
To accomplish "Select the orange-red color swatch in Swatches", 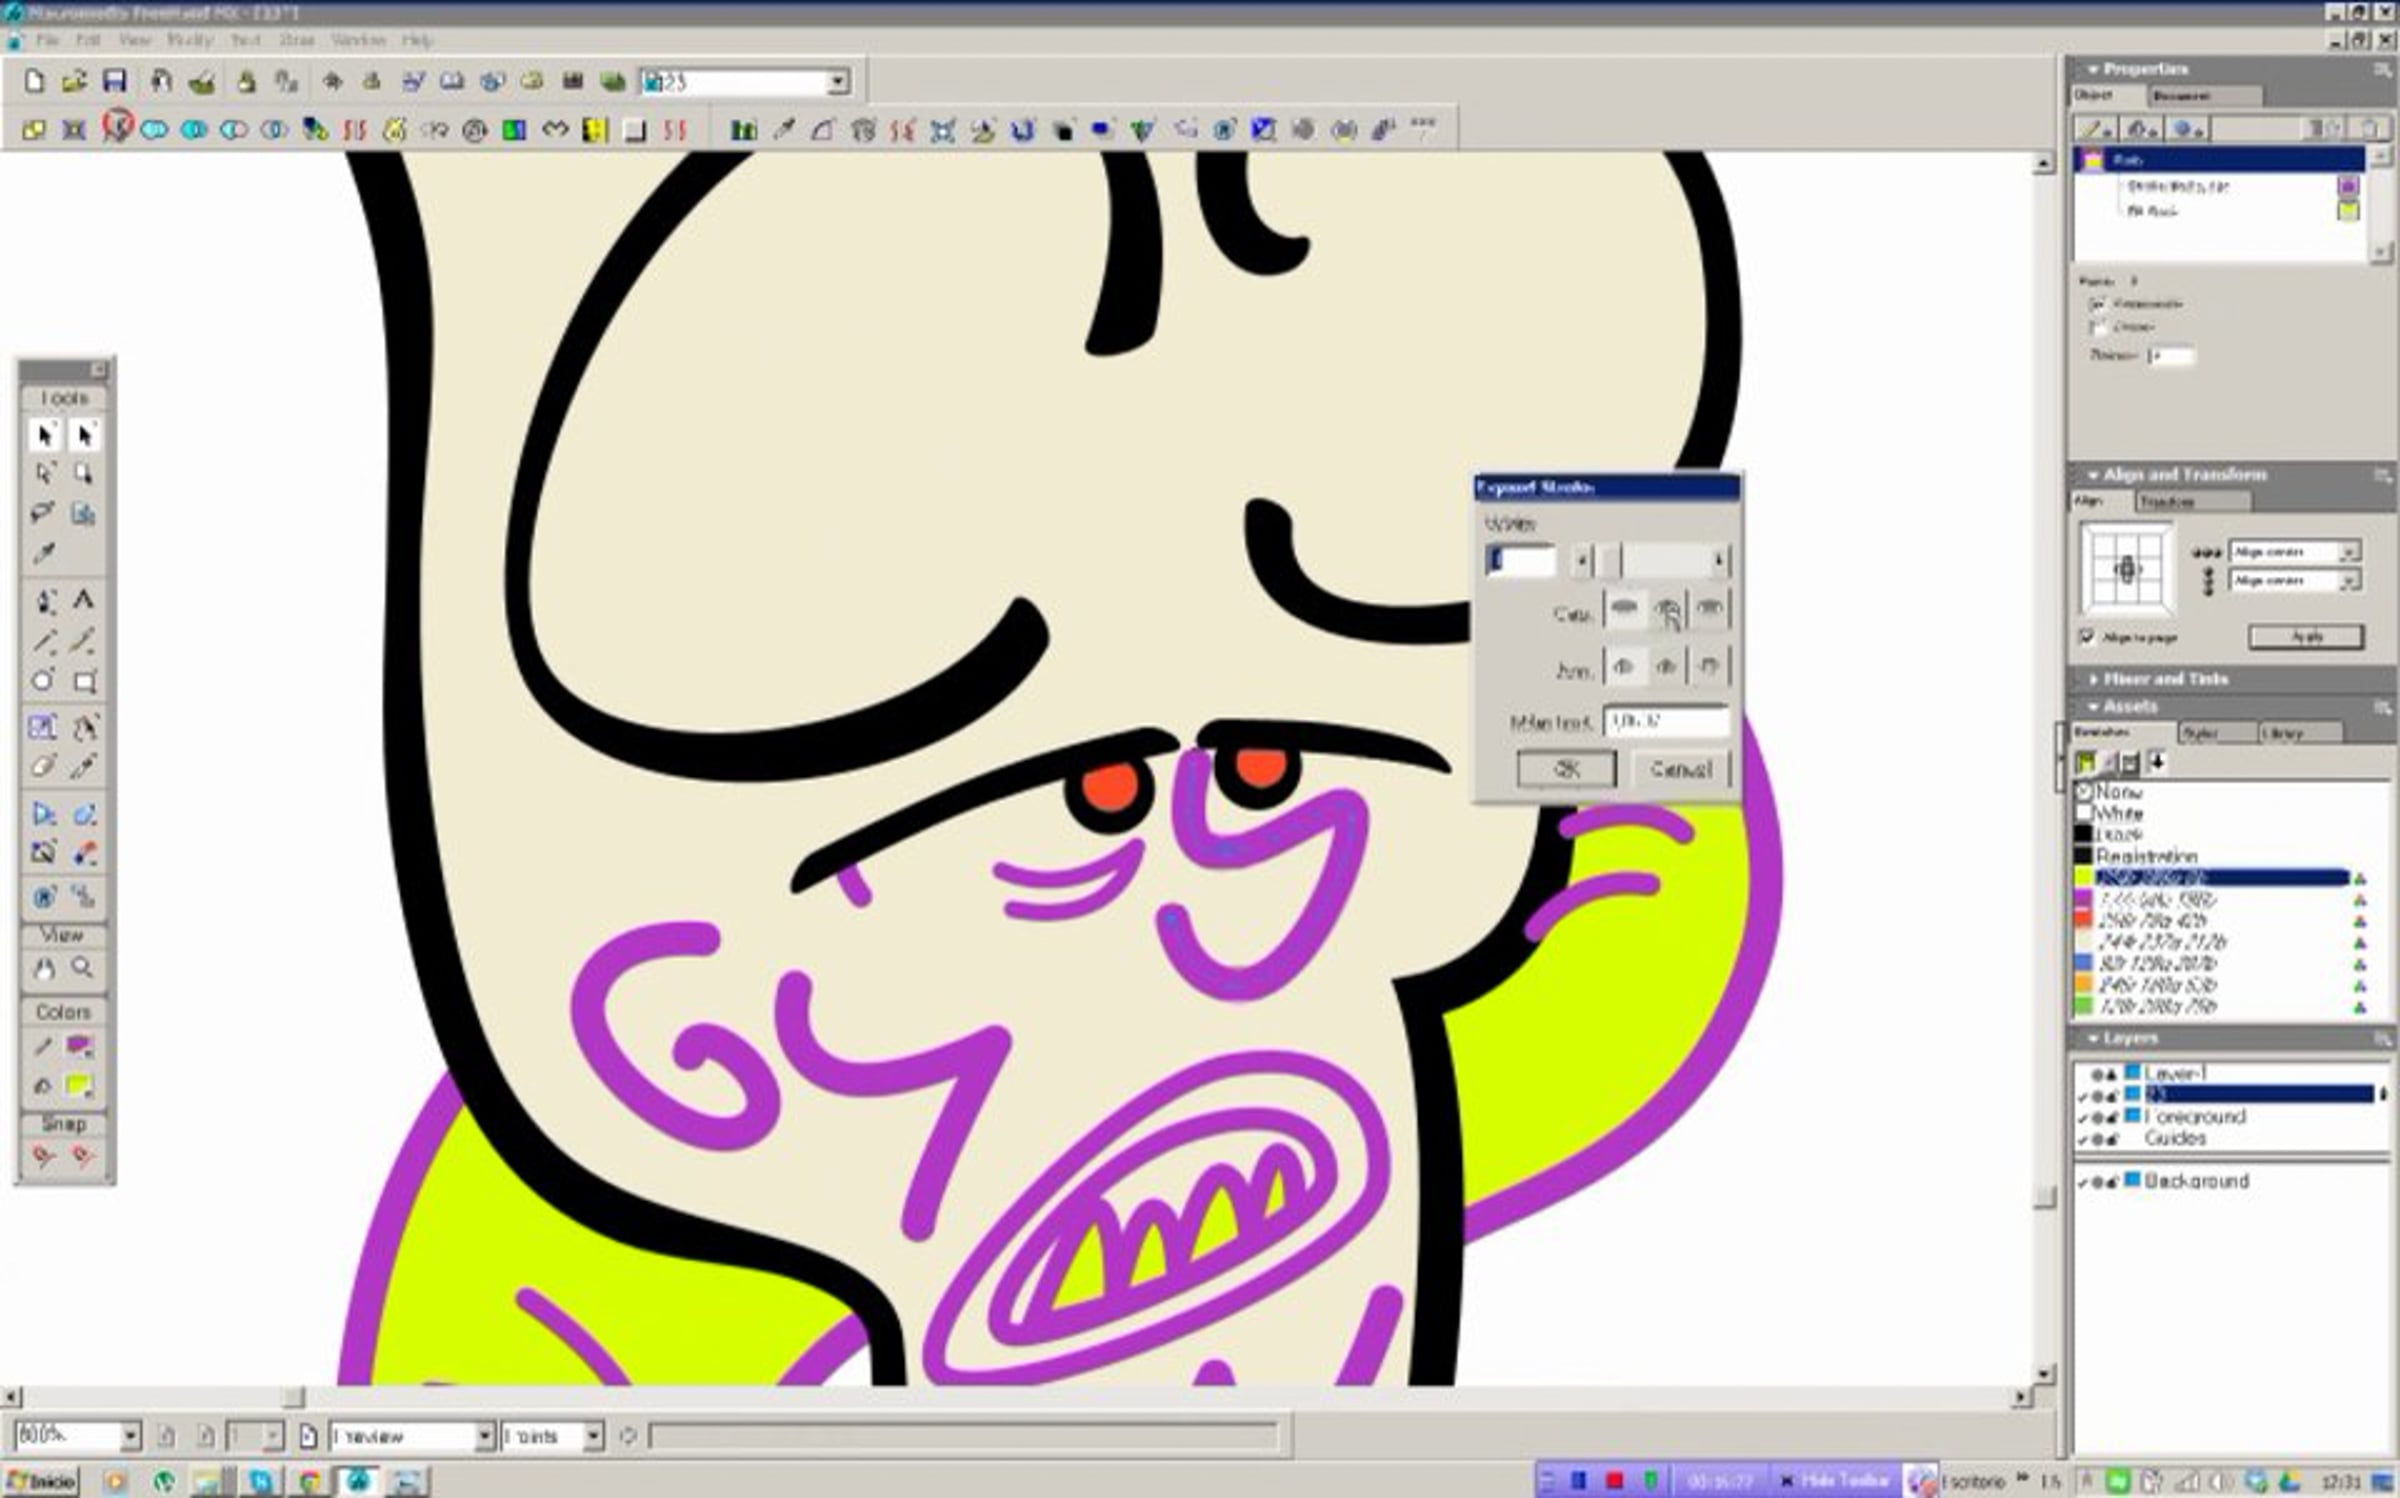I will click(x=2084, y=920).
